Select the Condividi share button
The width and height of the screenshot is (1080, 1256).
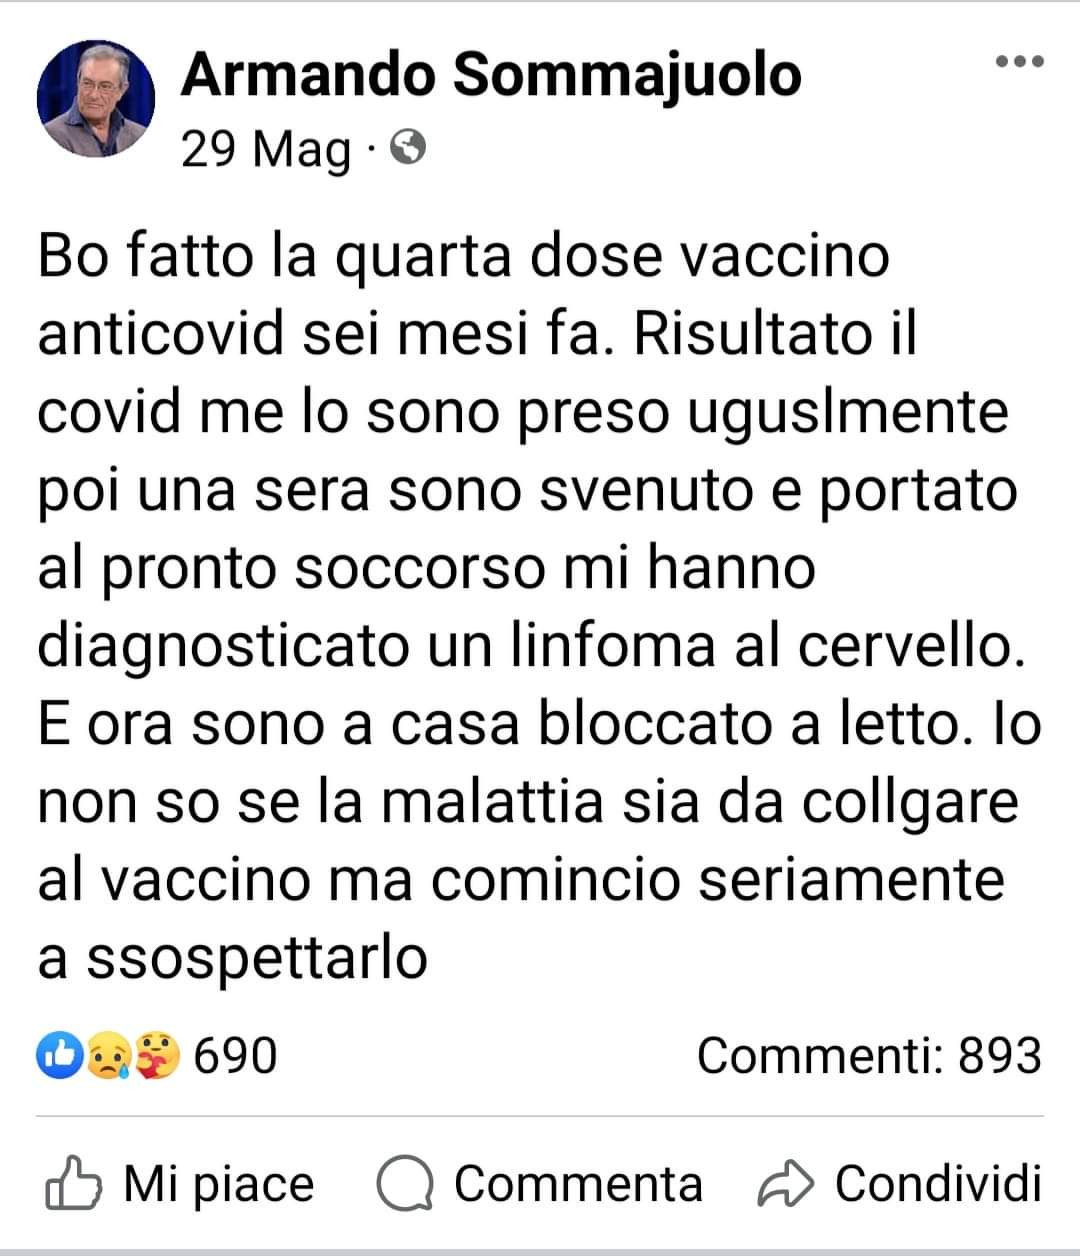tap(900, 1184)
